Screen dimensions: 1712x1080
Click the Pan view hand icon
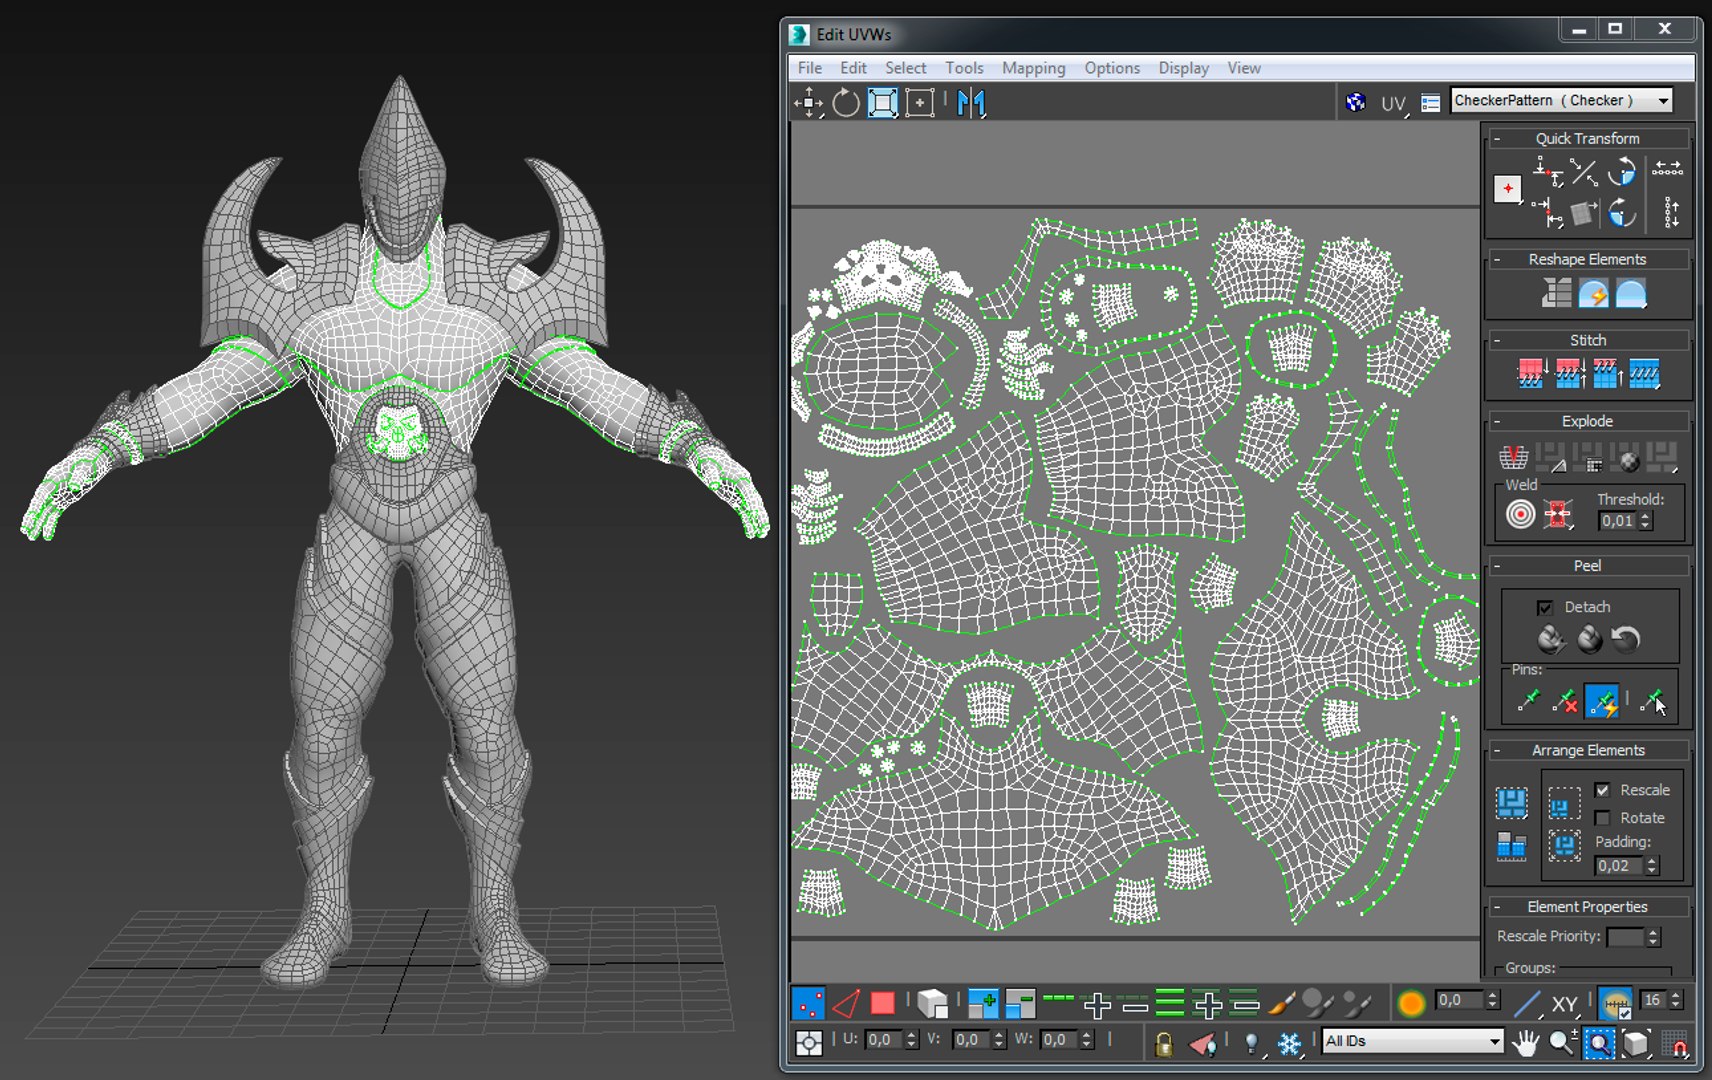(1525, 1043)
